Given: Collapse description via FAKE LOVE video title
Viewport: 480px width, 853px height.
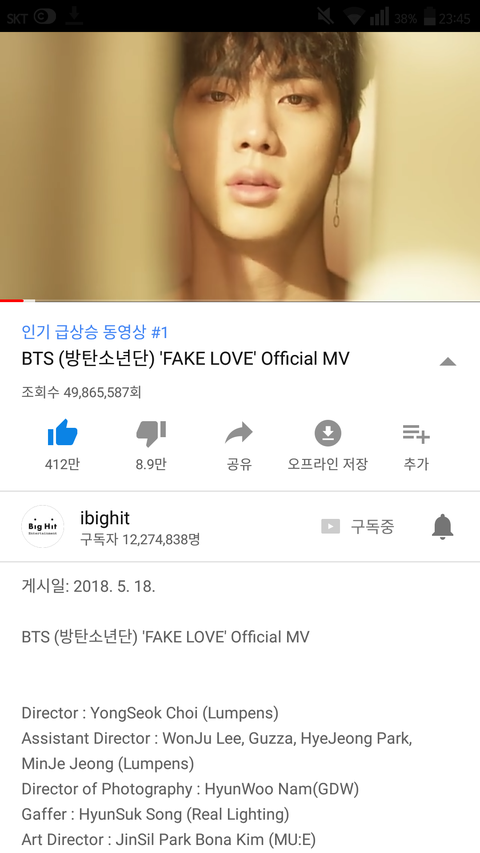Looking at the screenshot, I should [186, 359].
